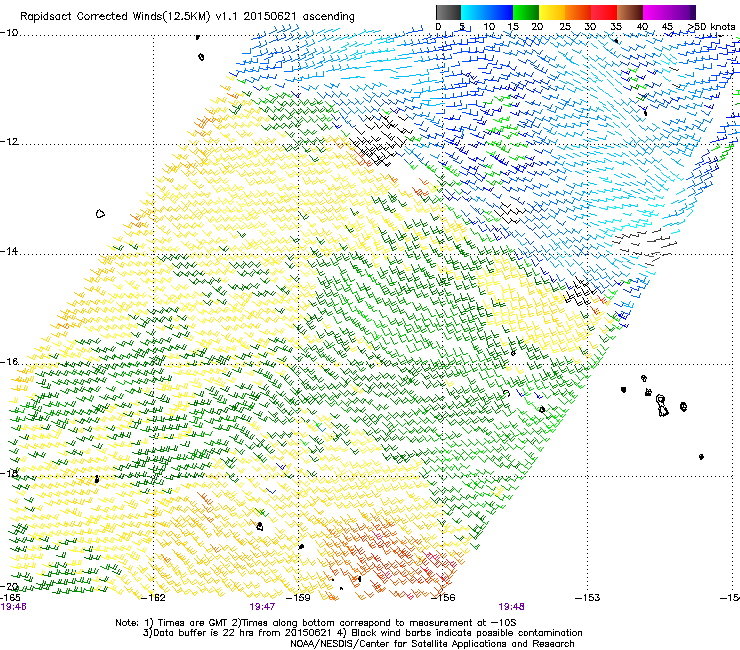
Task: Click the latitude label -18
Action: pos(9,473)
